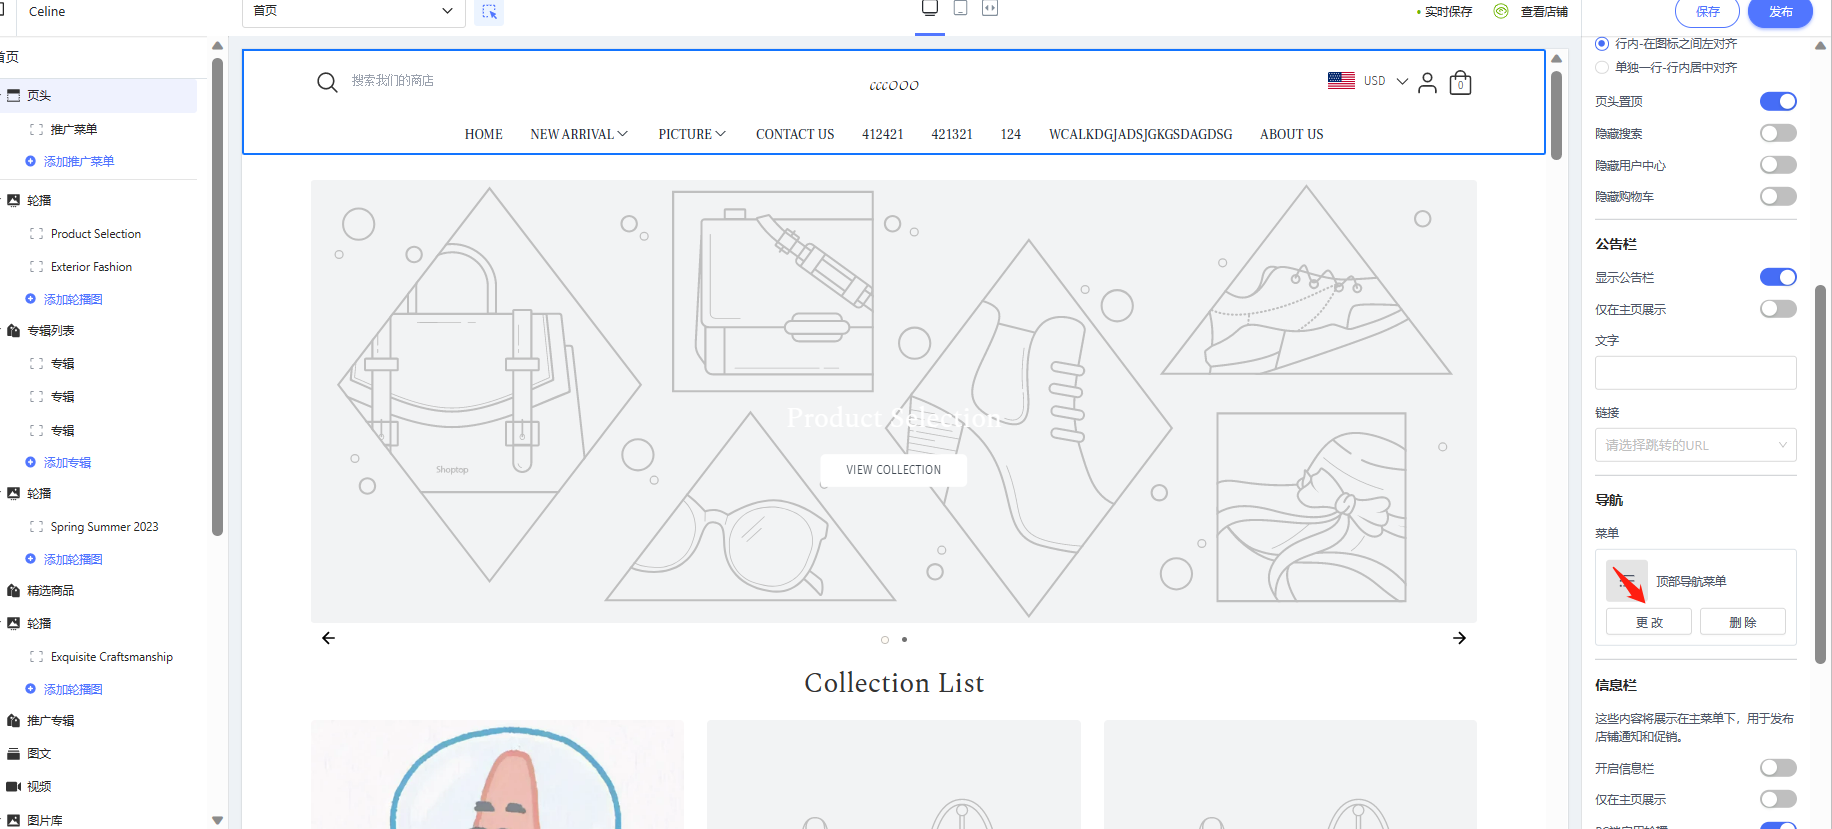
Task: Click 124 nav menu item
Action: [x=1011, y=134]
